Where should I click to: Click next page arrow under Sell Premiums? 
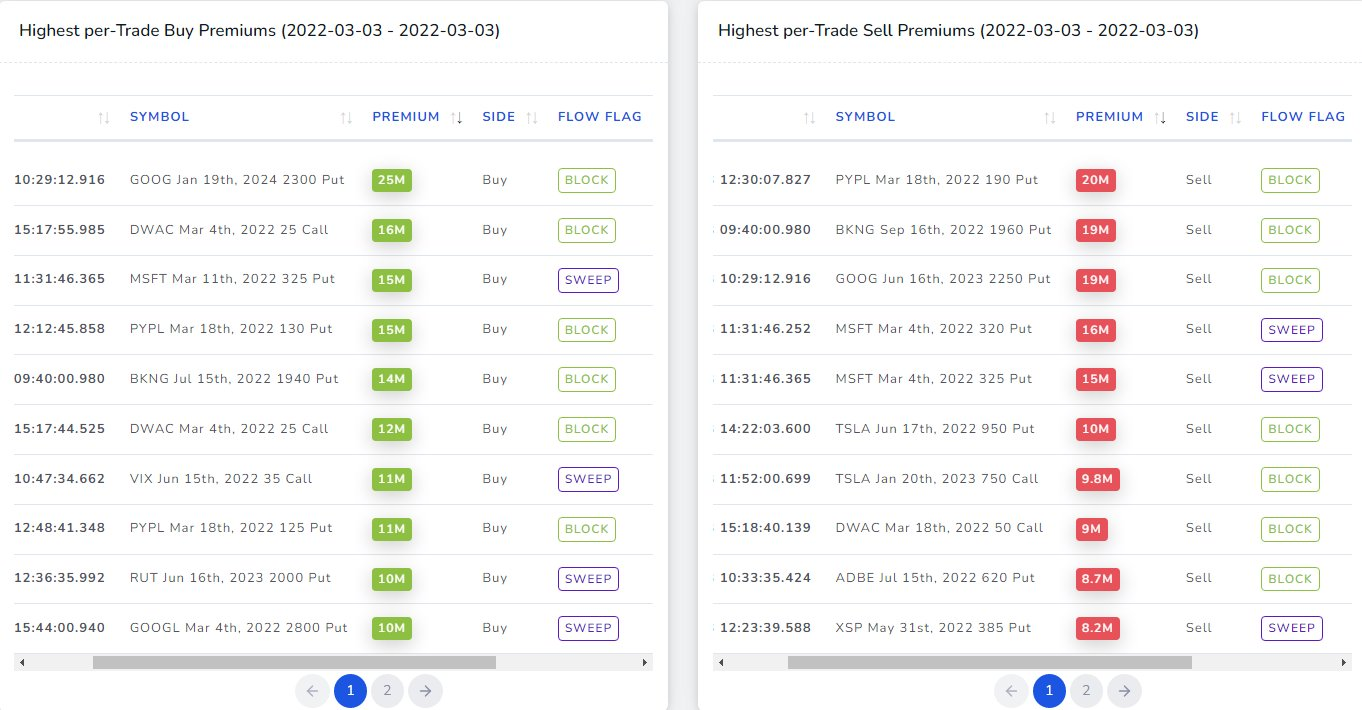coord(1125,690)
